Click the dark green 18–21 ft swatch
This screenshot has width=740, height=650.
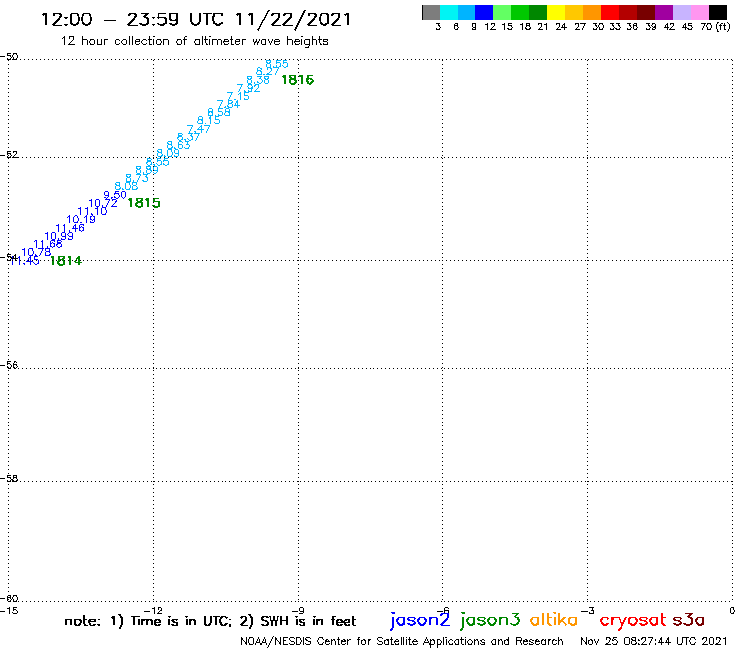click(x=538, y=12)
